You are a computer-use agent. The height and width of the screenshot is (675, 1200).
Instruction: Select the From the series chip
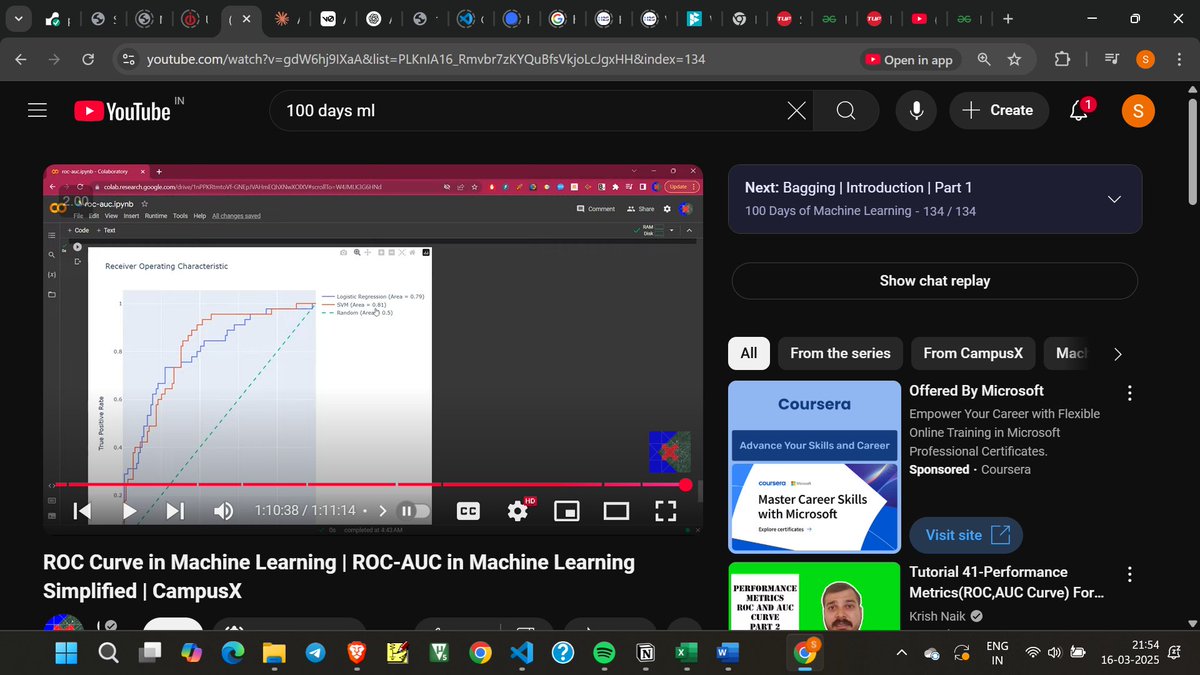coord(840,353)
